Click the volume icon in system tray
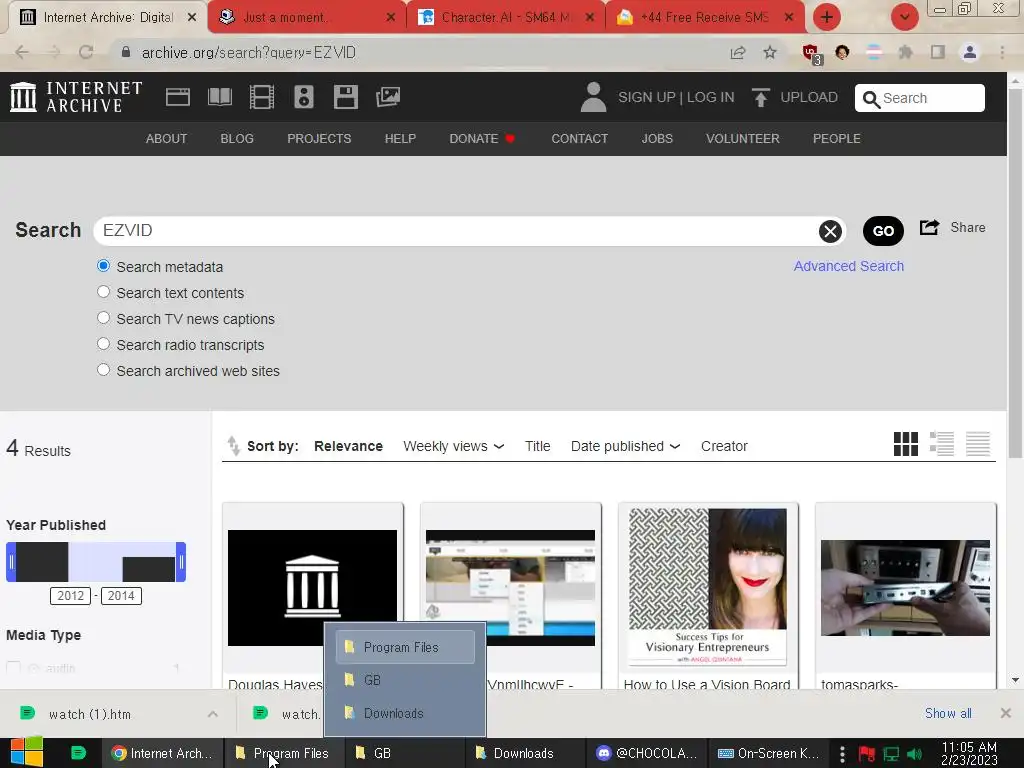This screenshot has height=768, width=1024. point(914,754)
